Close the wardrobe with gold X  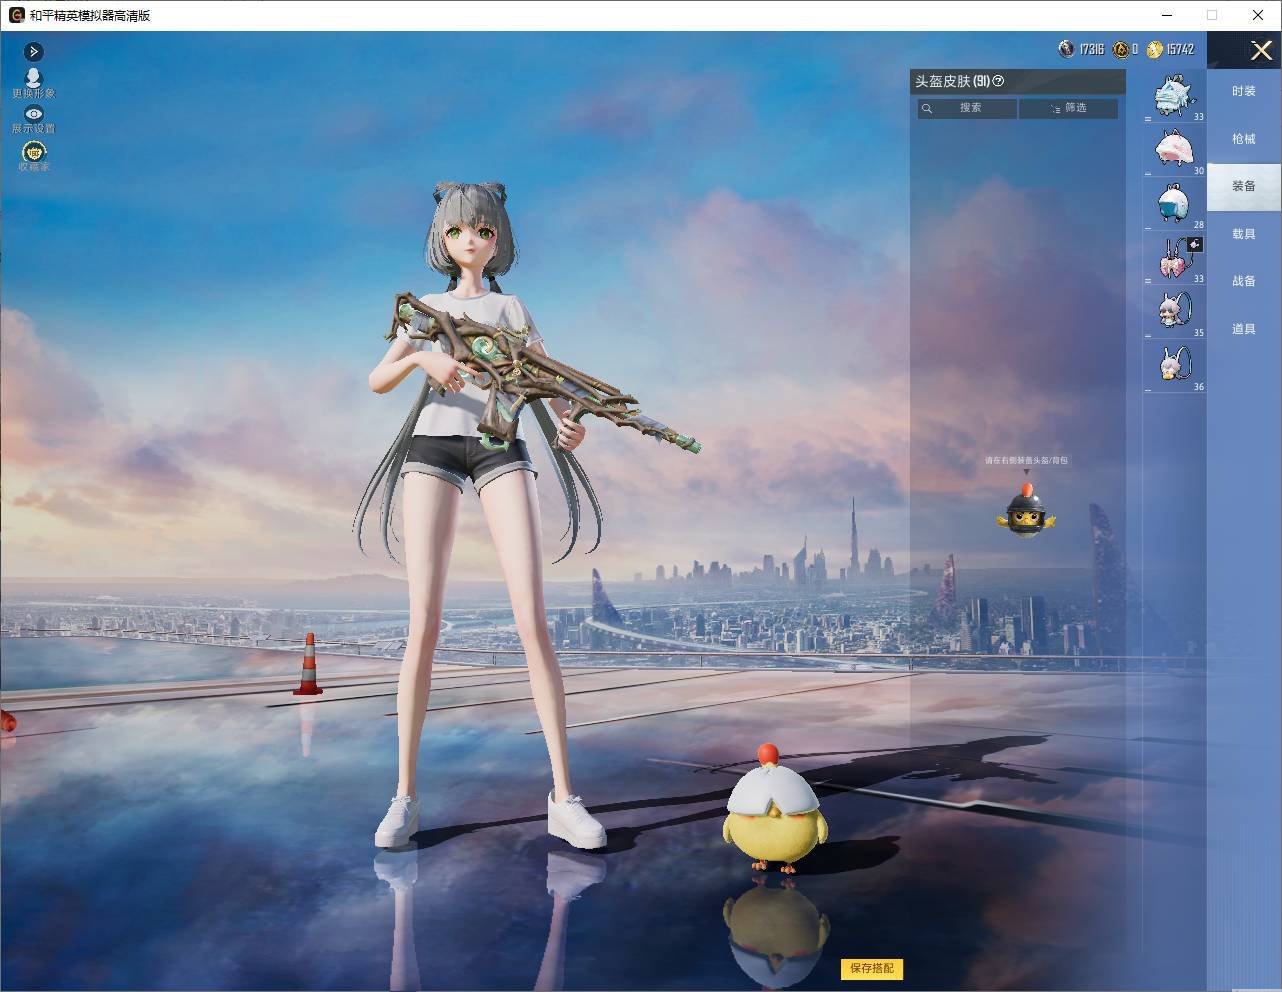point(1261,50)
